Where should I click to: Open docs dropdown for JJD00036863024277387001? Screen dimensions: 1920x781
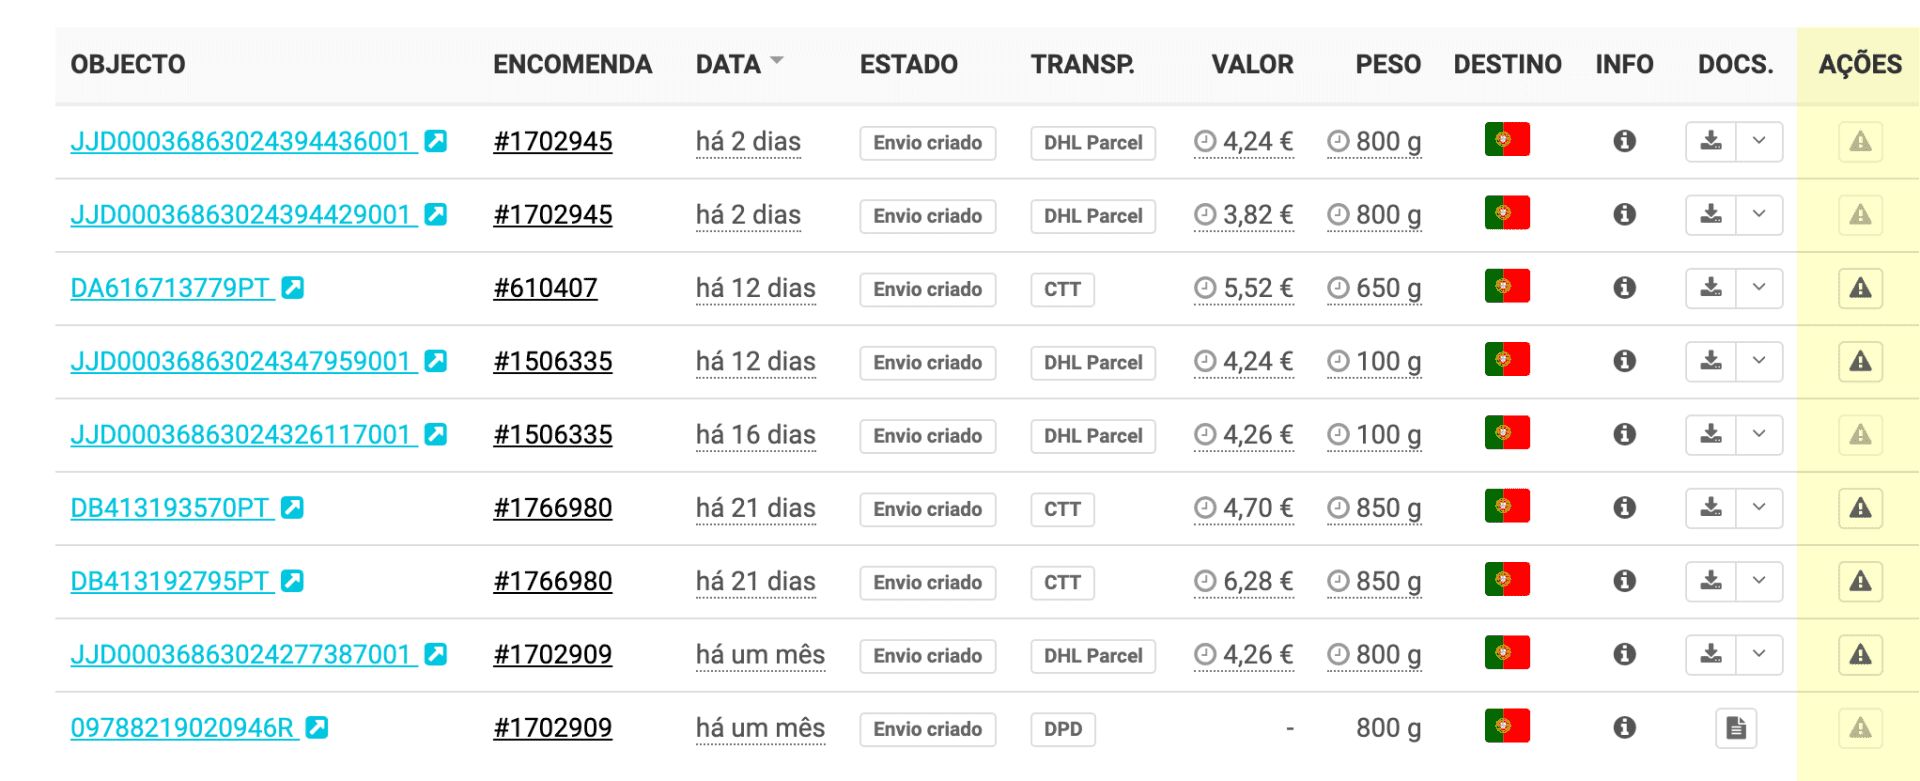(1759, 655)
